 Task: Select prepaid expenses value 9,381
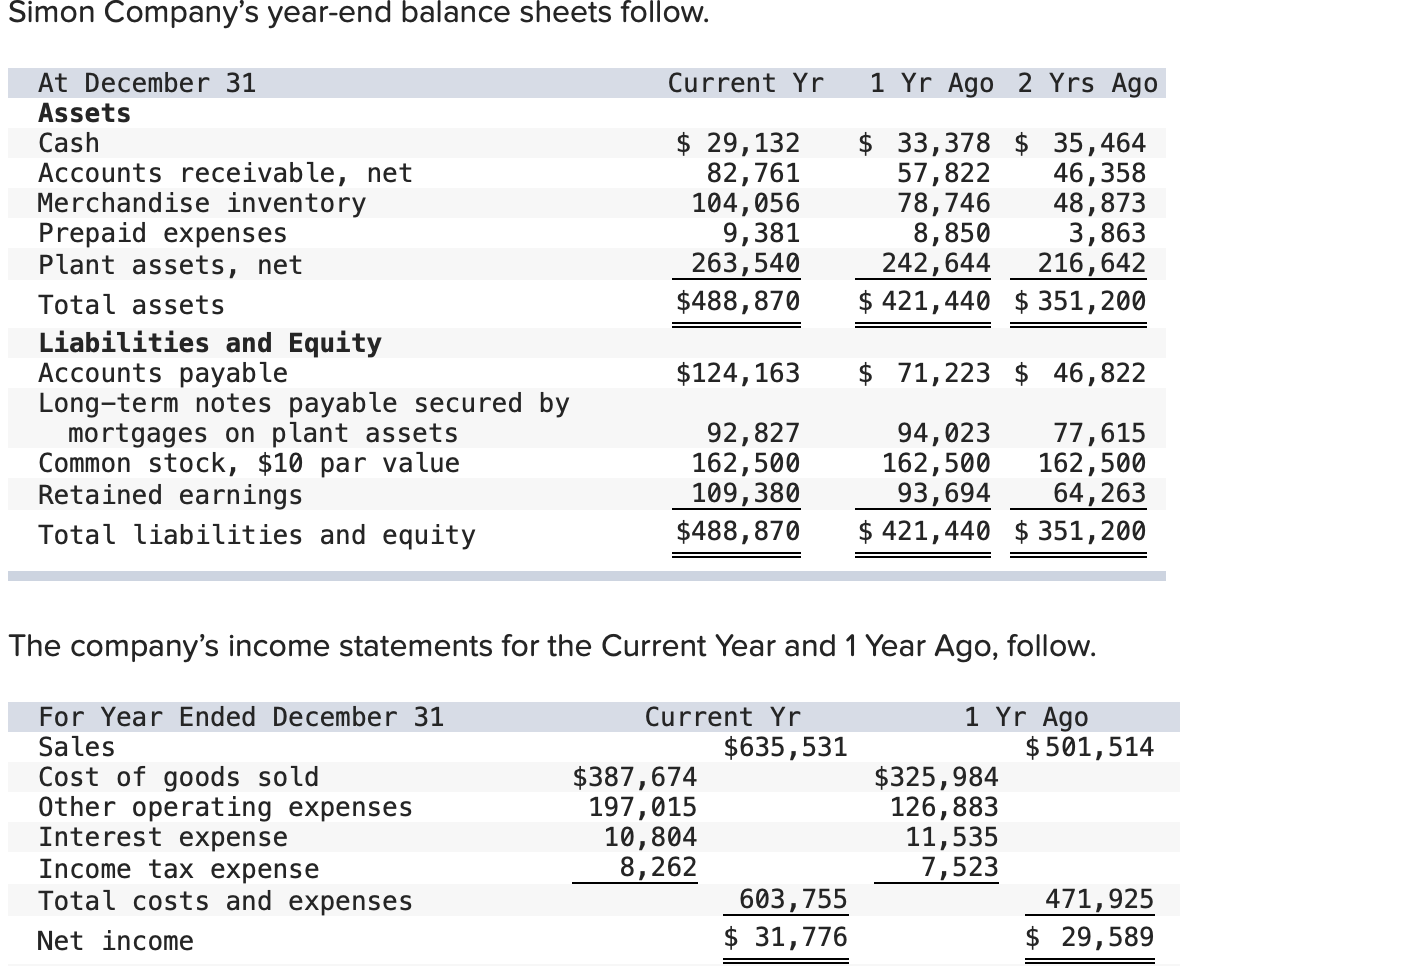click(x=762, y=233)
